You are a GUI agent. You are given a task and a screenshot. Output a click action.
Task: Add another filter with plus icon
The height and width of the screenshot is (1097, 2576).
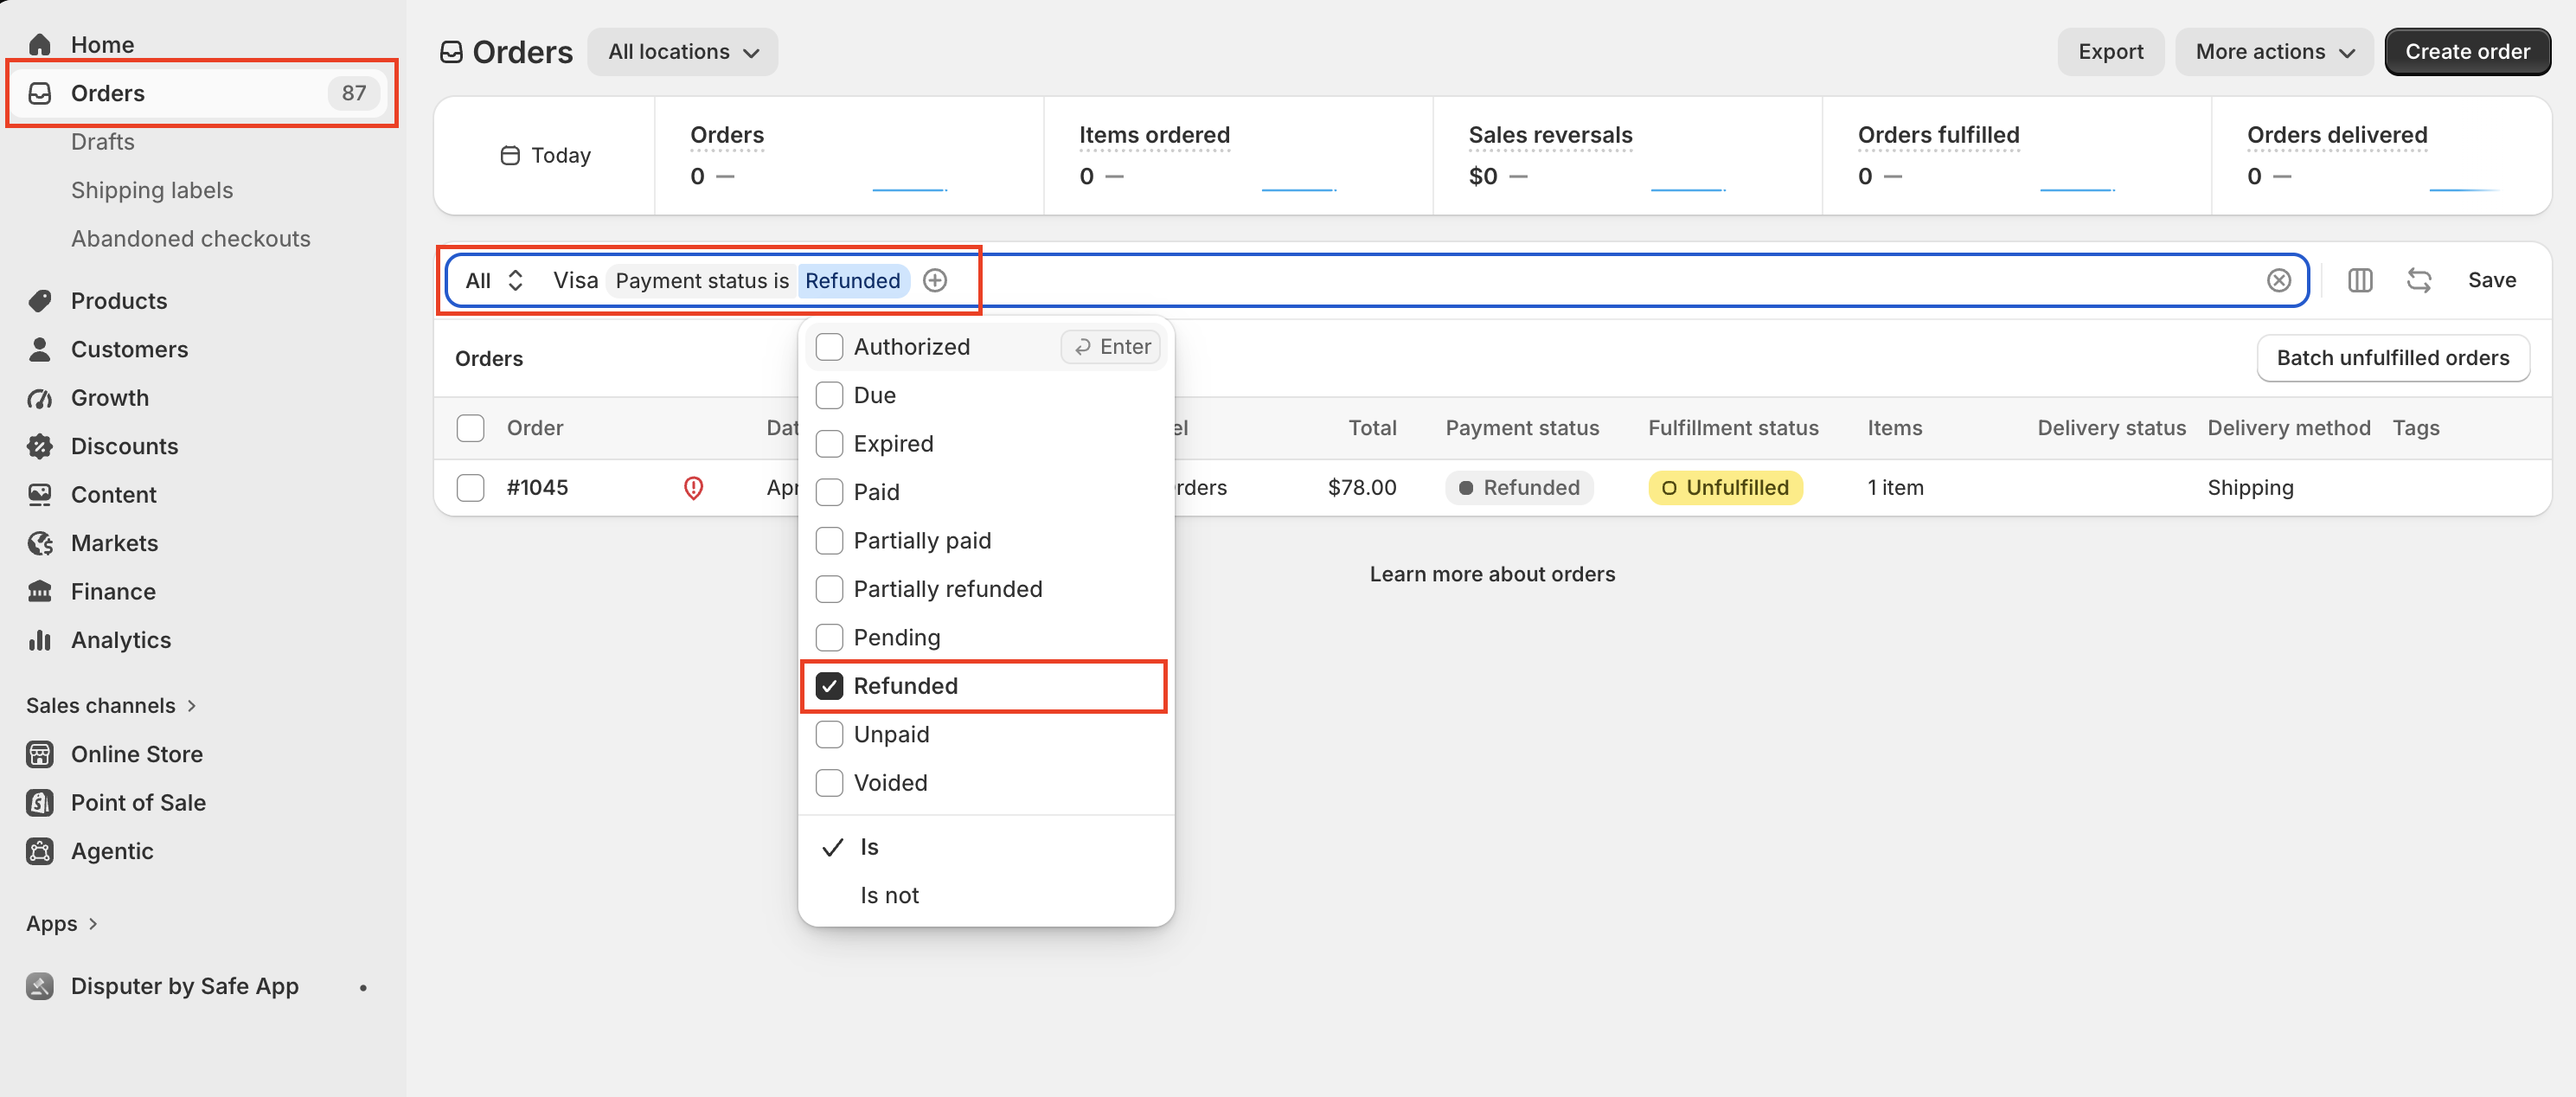pos(935,281)
